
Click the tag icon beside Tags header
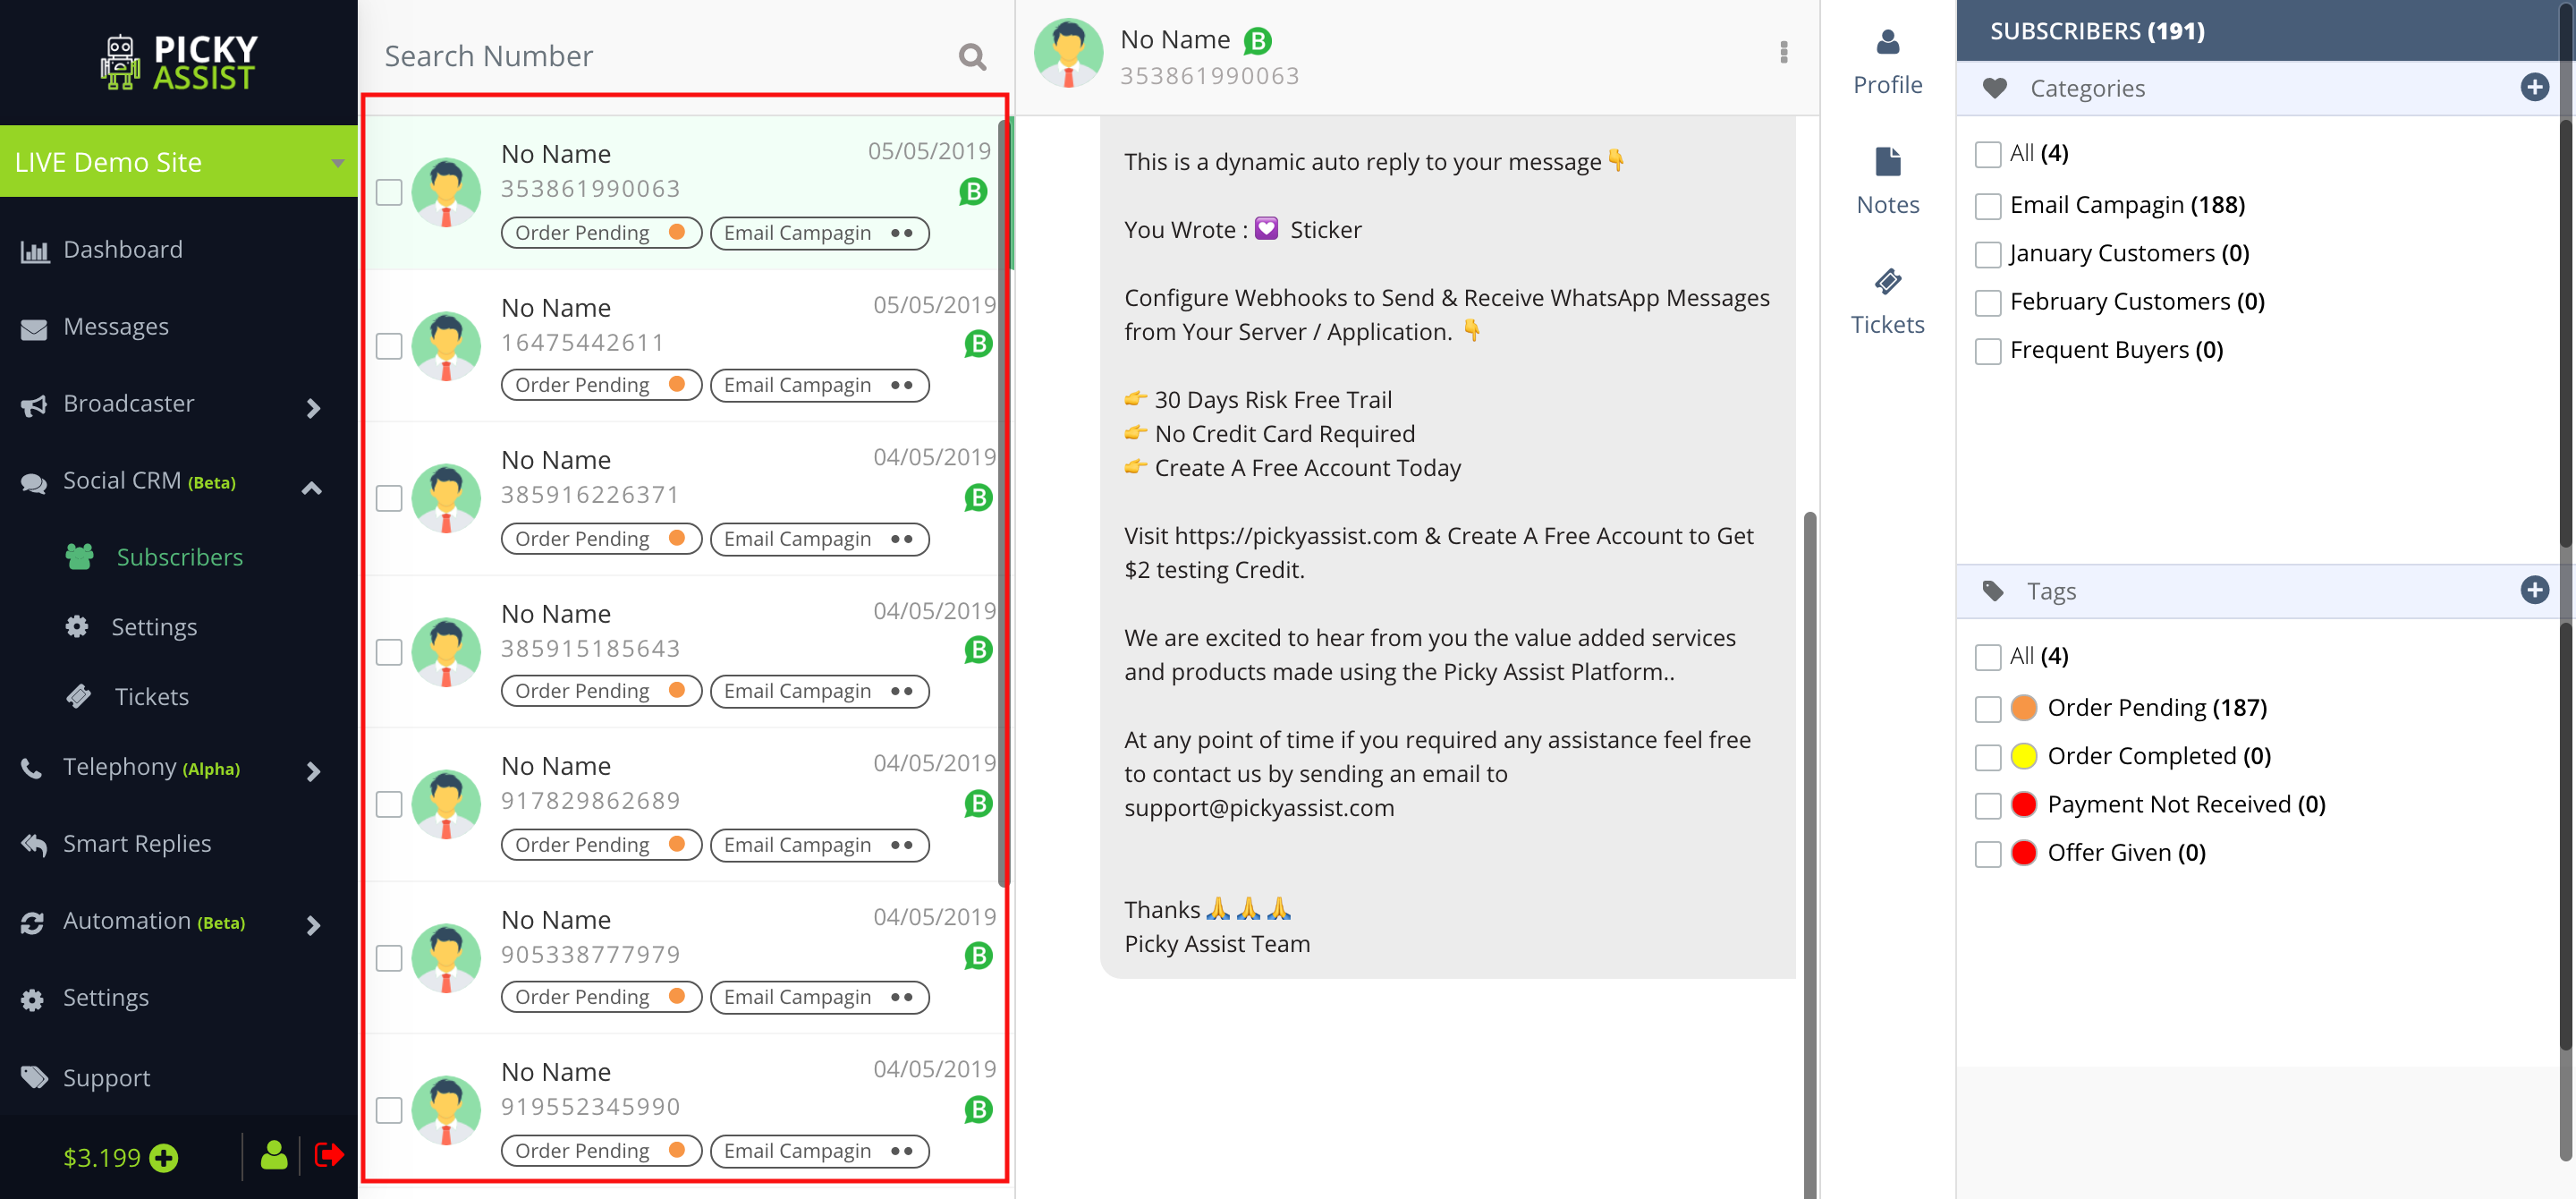1992,591
